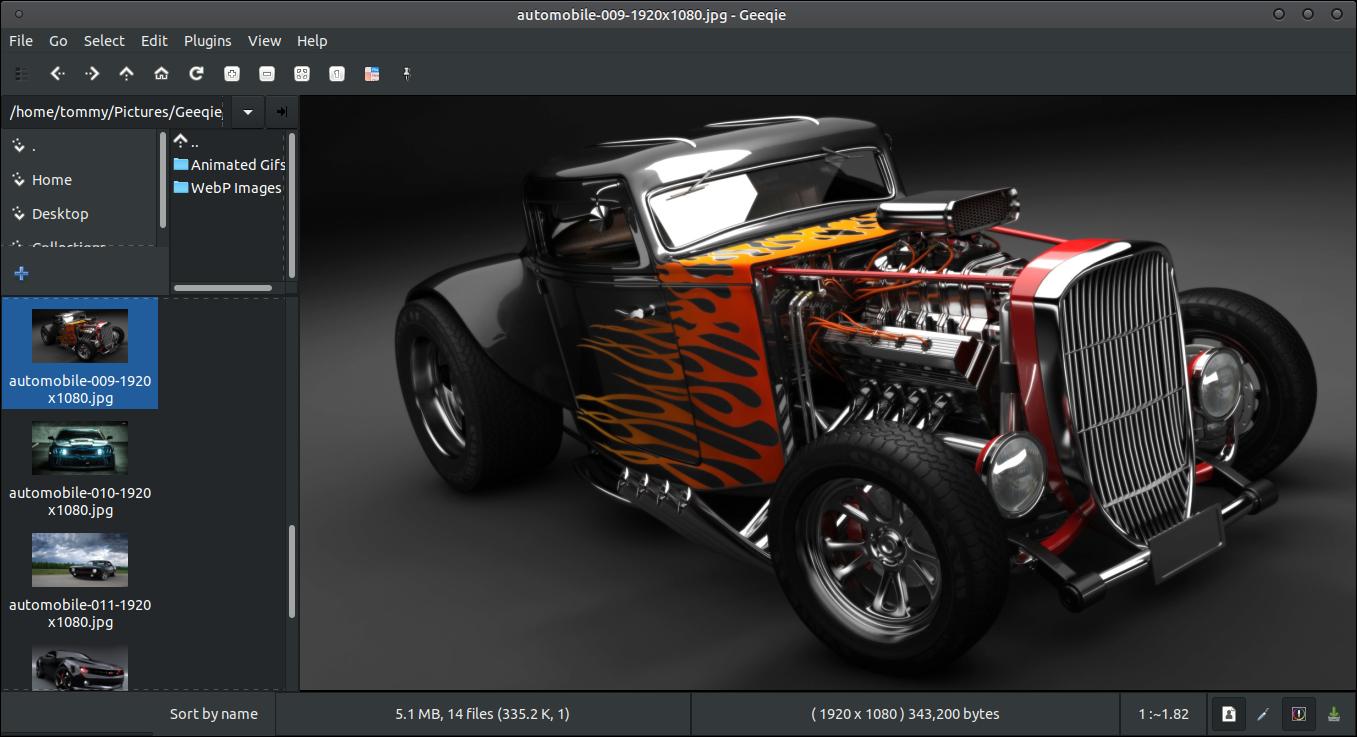Zoom image to fit window

pyautogui.click(x=302, y=73)
